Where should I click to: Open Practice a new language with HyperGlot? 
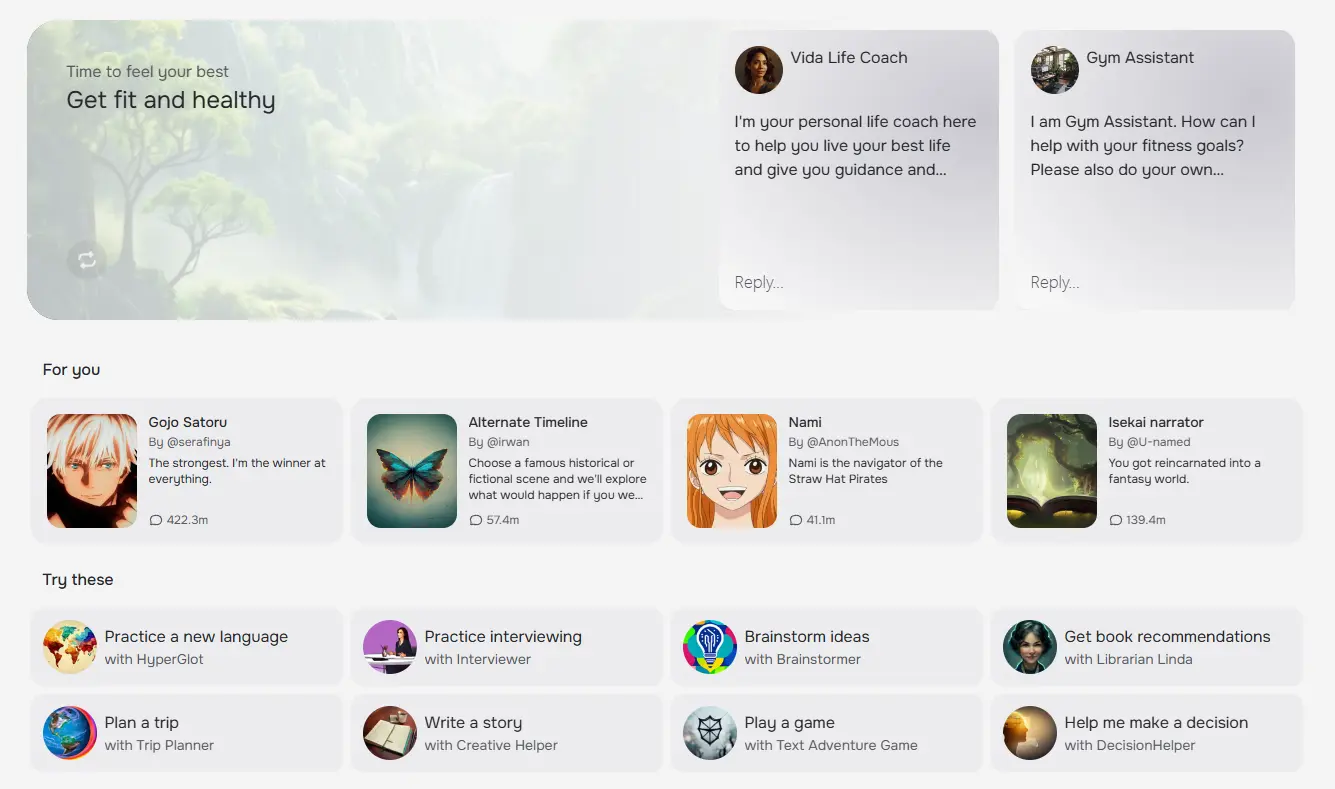pos(186,646)
